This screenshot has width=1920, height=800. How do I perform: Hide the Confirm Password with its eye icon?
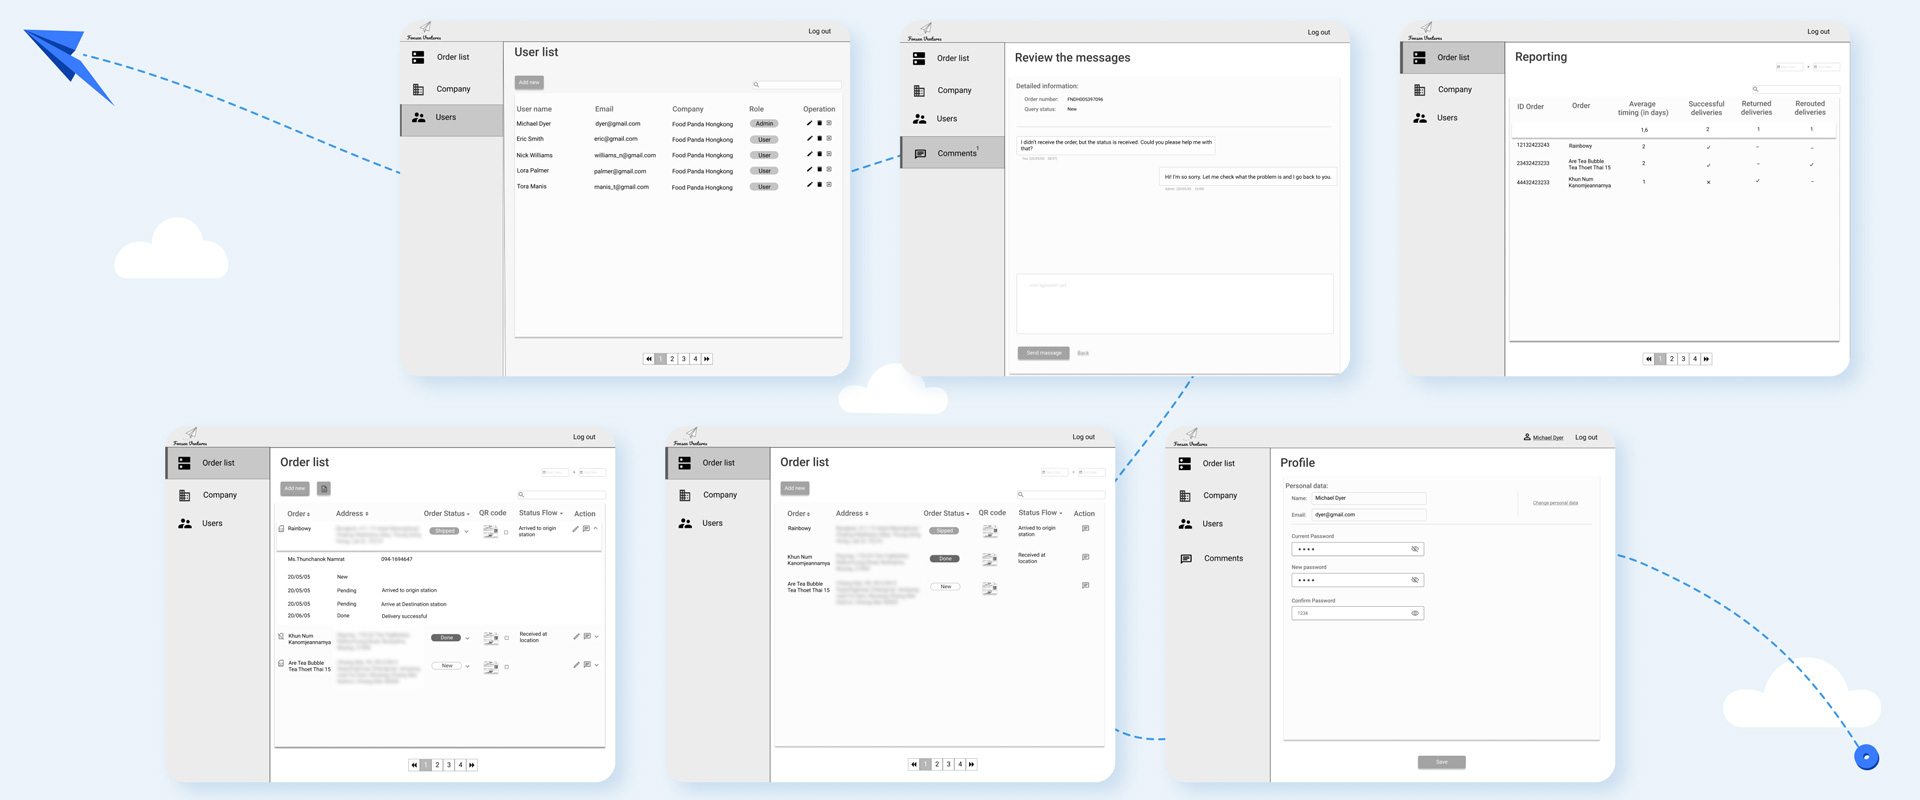click(x=1415, y=613)
